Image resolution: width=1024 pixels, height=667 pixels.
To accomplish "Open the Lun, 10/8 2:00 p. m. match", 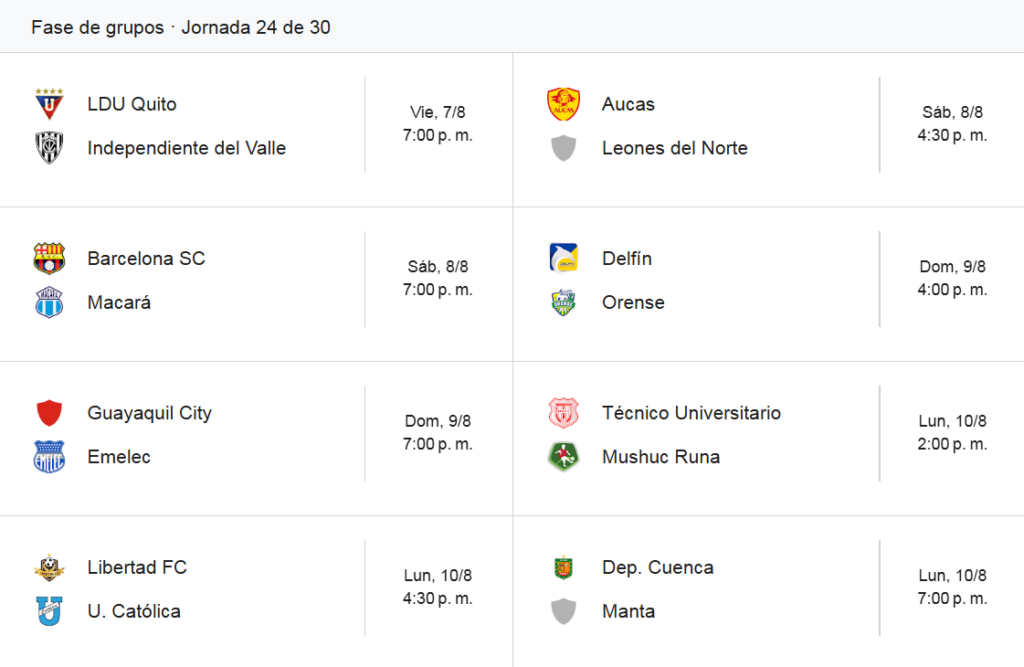I will [x=952, y=432].
